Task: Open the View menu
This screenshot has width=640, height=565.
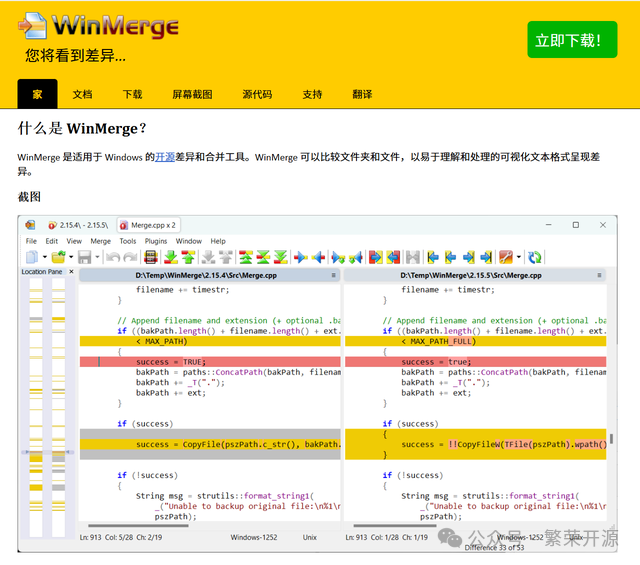Action: (x=74, y=241)
